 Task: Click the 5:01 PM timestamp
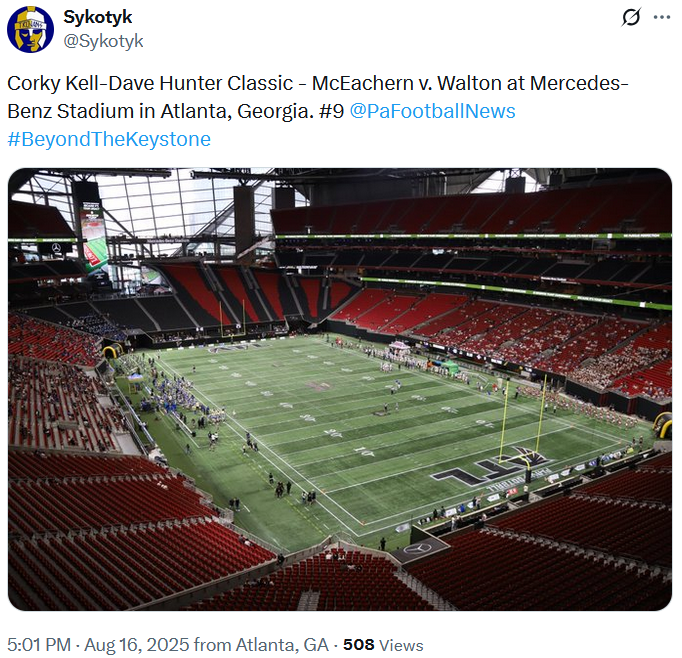tap(39, 645)
